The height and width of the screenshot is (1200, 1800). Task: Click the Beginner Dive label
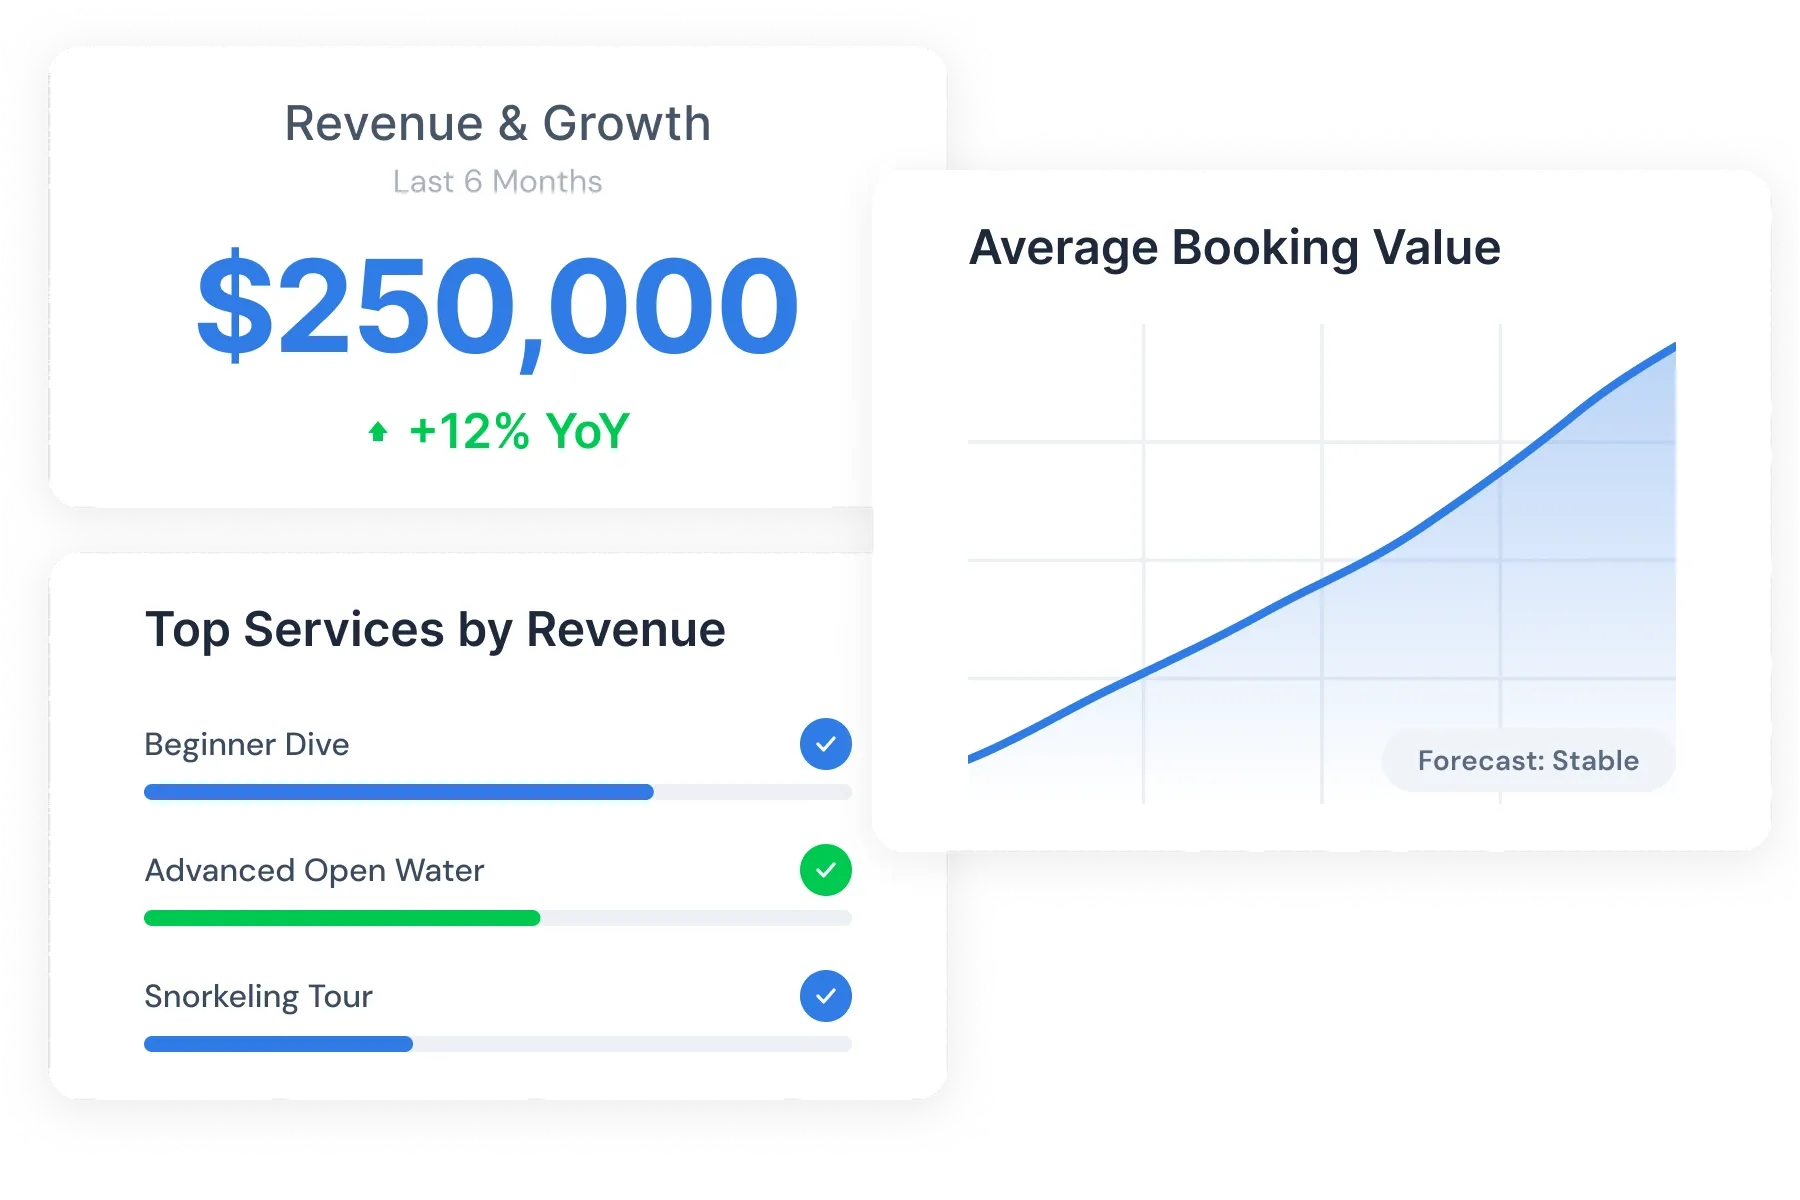[247, 744]
